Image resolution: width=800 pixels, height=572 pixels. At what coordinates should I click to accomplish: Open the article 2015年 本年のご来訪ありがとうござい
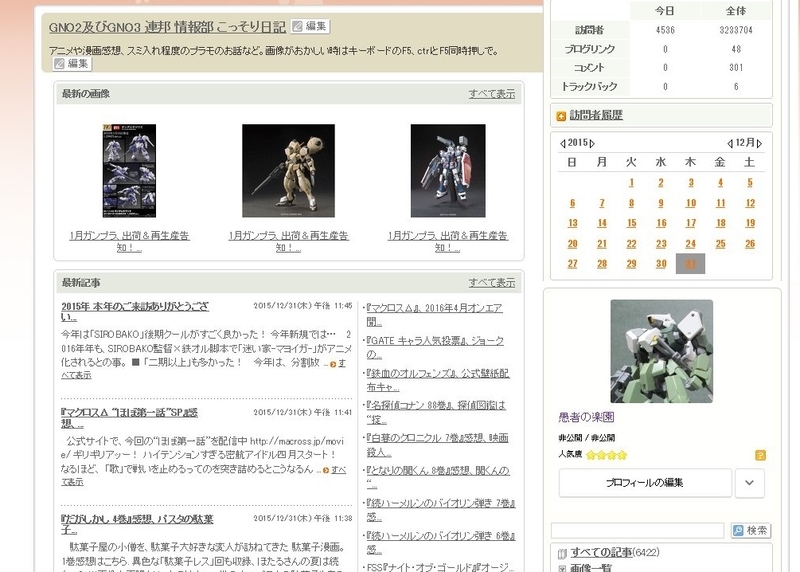(135, 311)
